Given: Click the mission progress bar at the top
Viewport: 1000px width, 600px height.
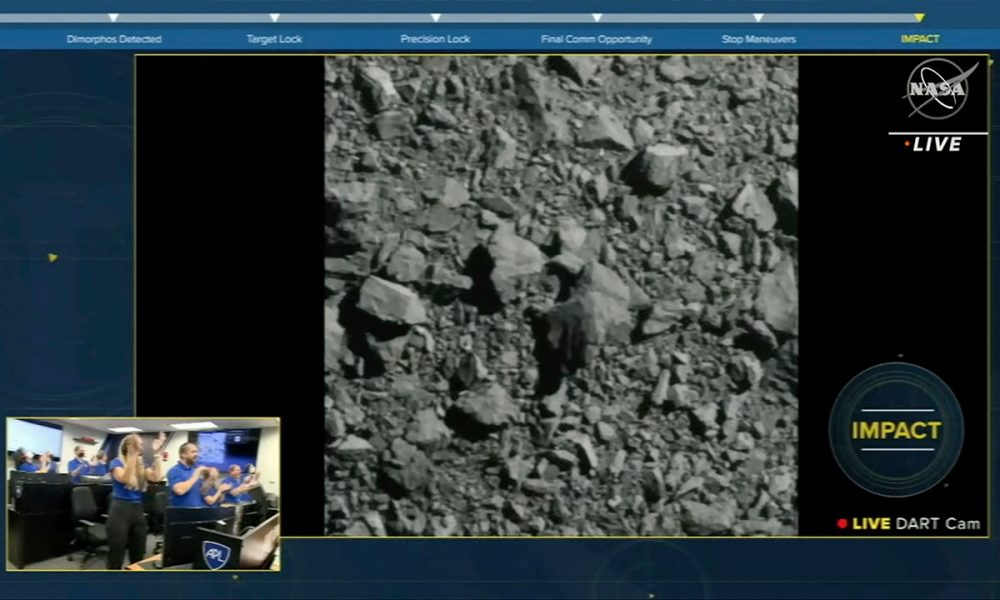Looking at the screenshot, I should pyautogui.click(x=500, y=16).
